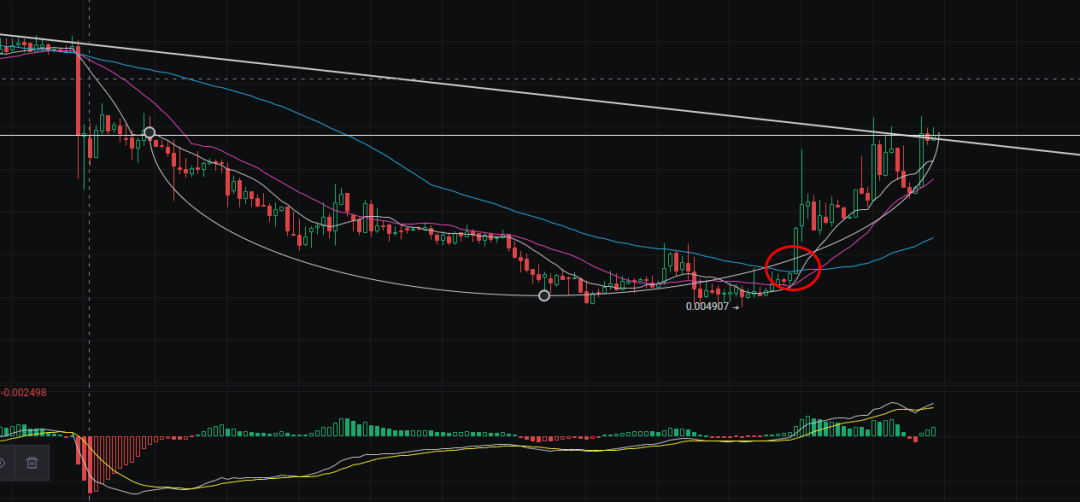Select the curve's bottom anchor point
The height and width of the screenshot is (502, 1080).
click(x=544, y=295)
